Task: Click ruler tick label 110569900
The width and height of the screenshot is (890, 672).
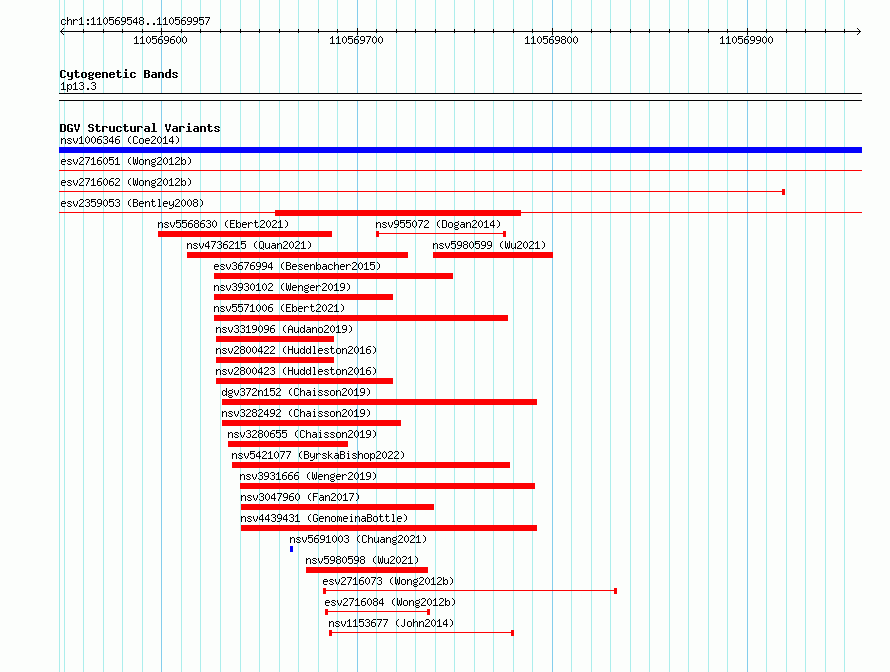Action: click(746, 40)
